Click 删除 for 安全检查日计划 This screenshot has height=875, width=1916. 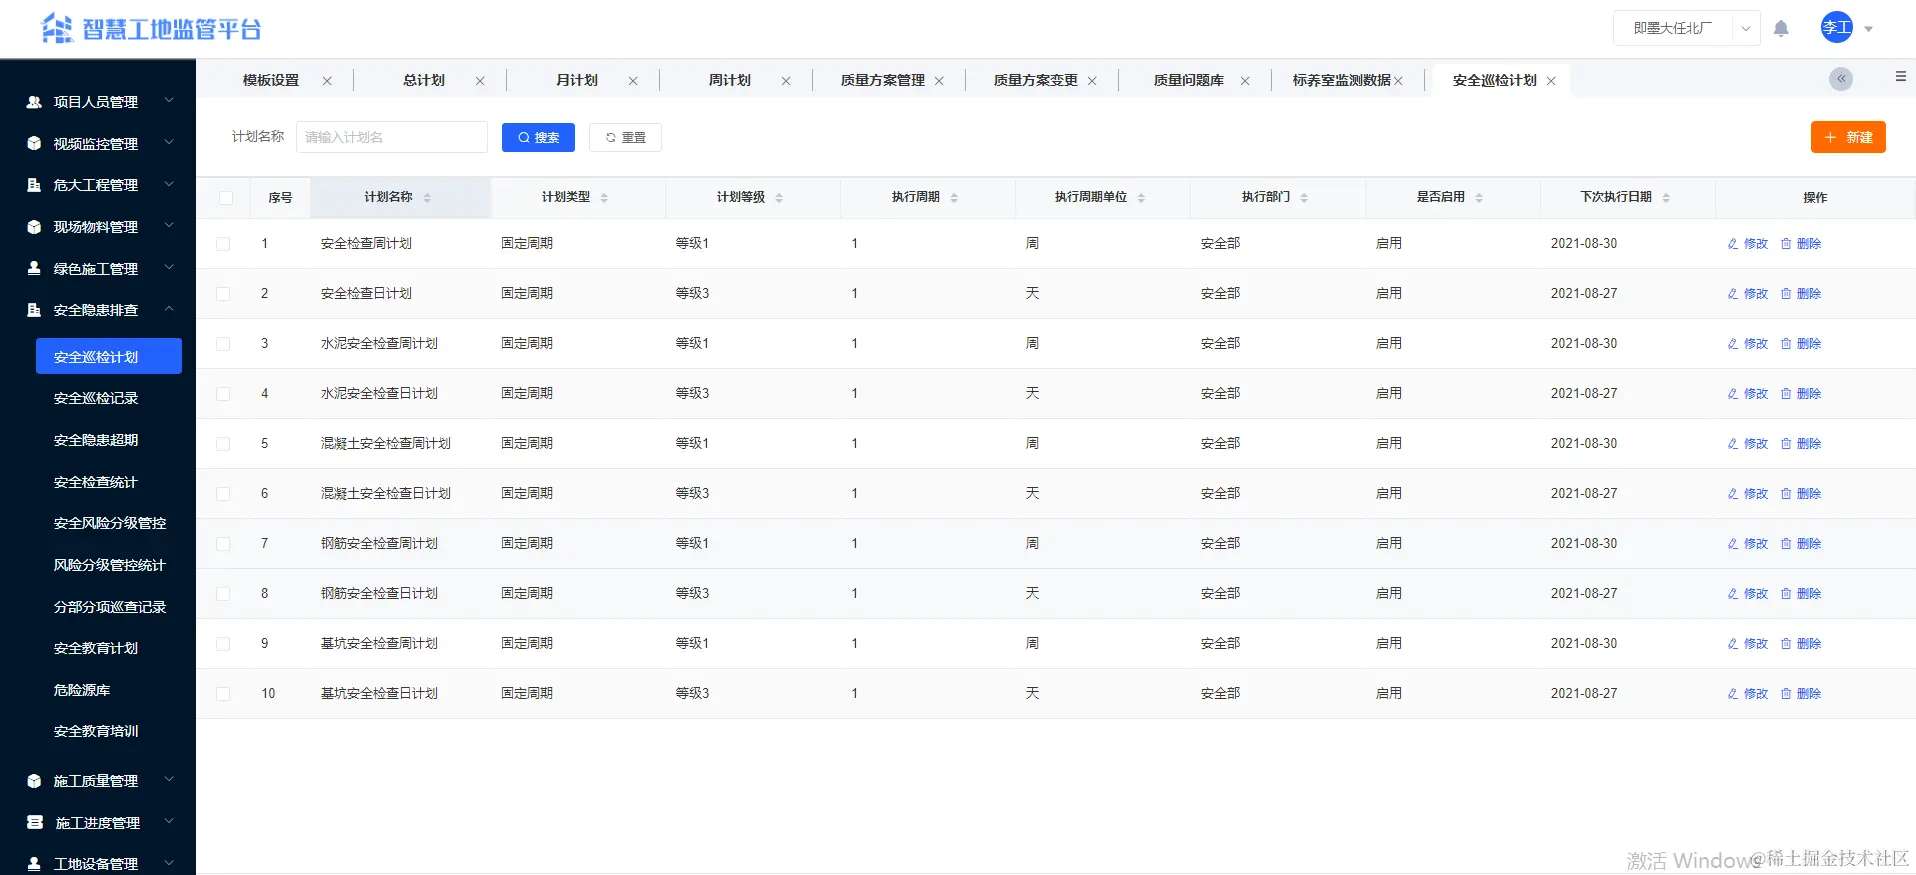(1801, 294)
